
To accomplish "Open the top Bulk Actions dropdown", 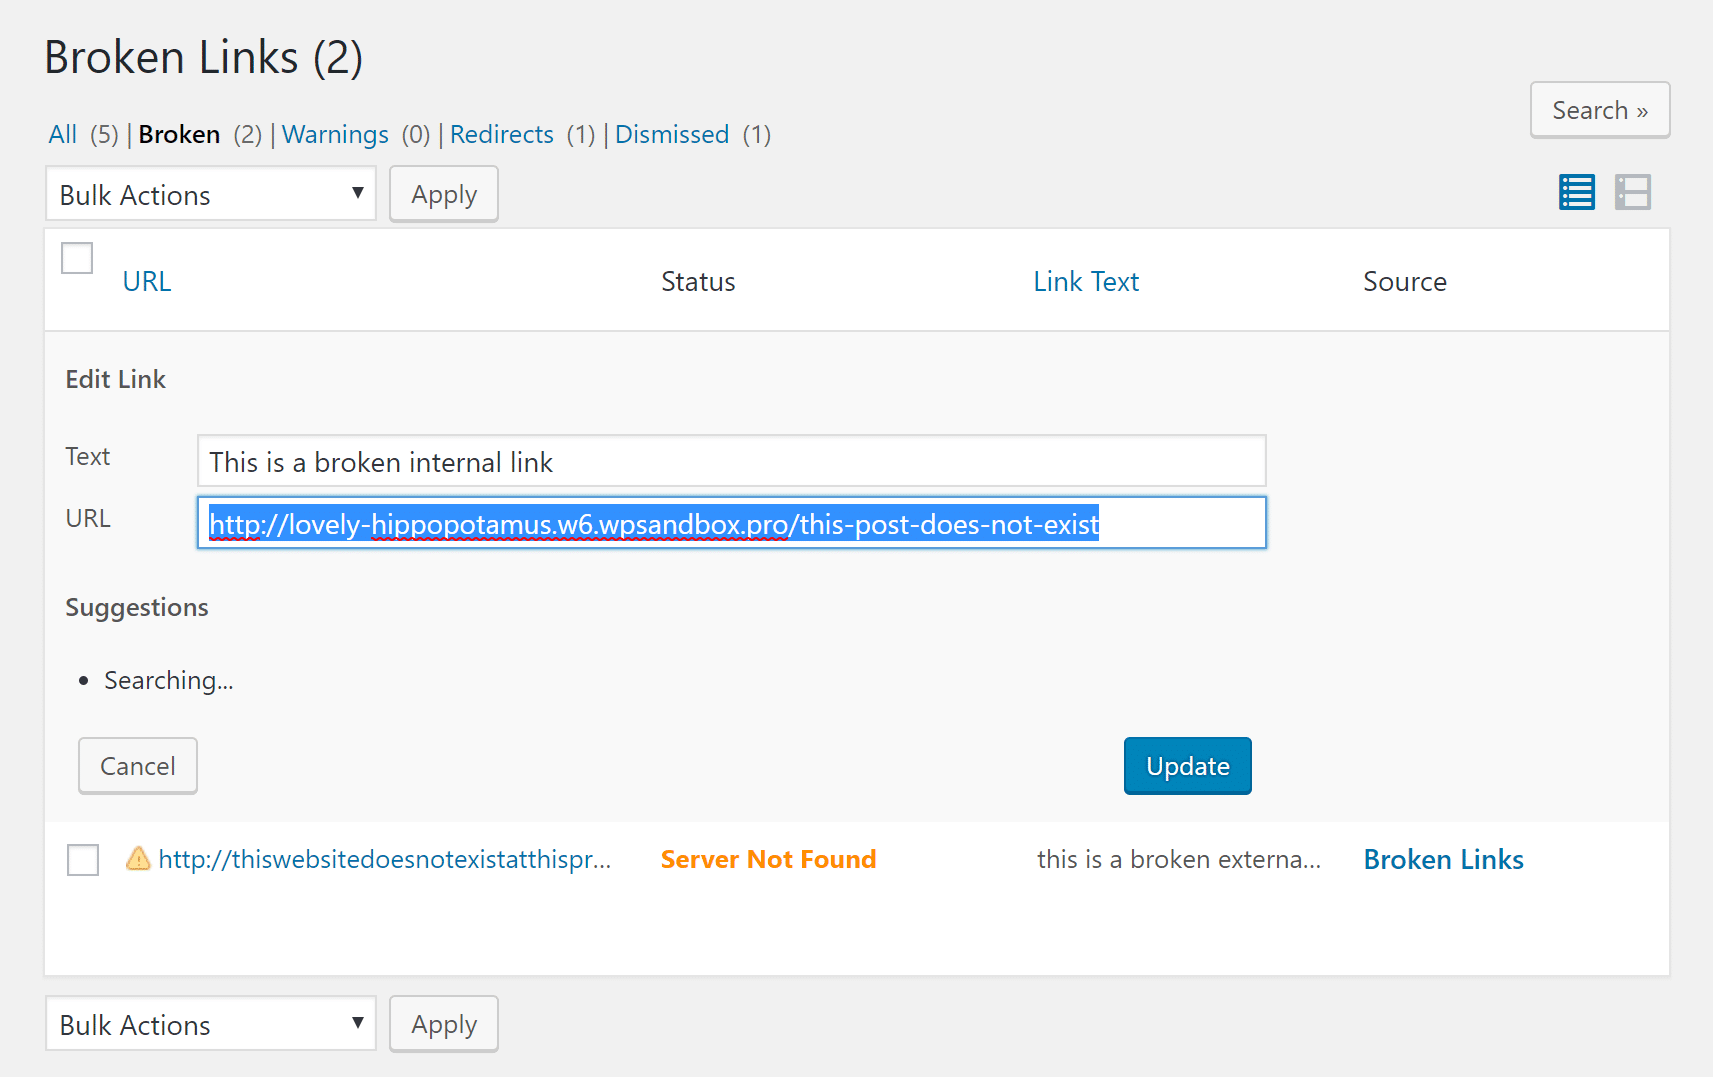I will [210, 193].
